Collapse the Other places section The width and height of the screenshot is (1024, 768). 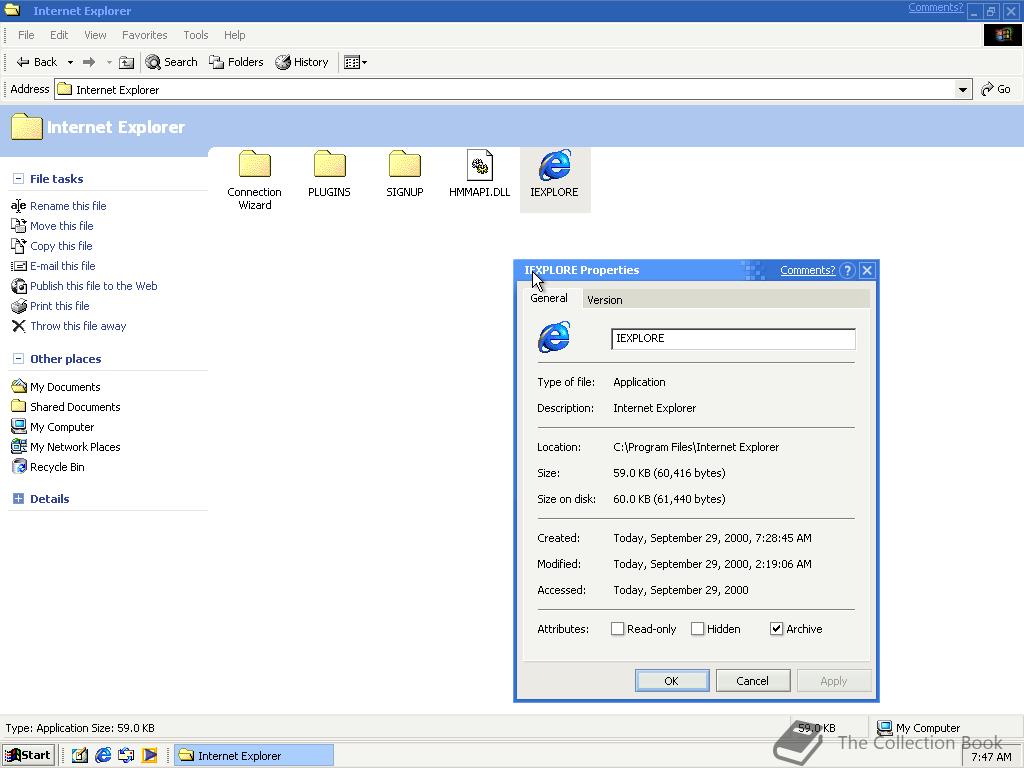(x=18, y=359)
